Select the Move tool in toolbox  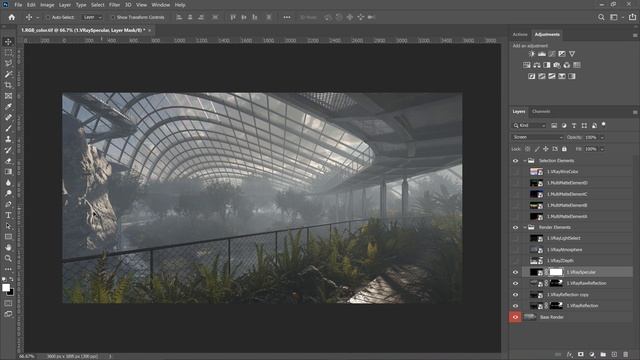click(x=8, y=42)
